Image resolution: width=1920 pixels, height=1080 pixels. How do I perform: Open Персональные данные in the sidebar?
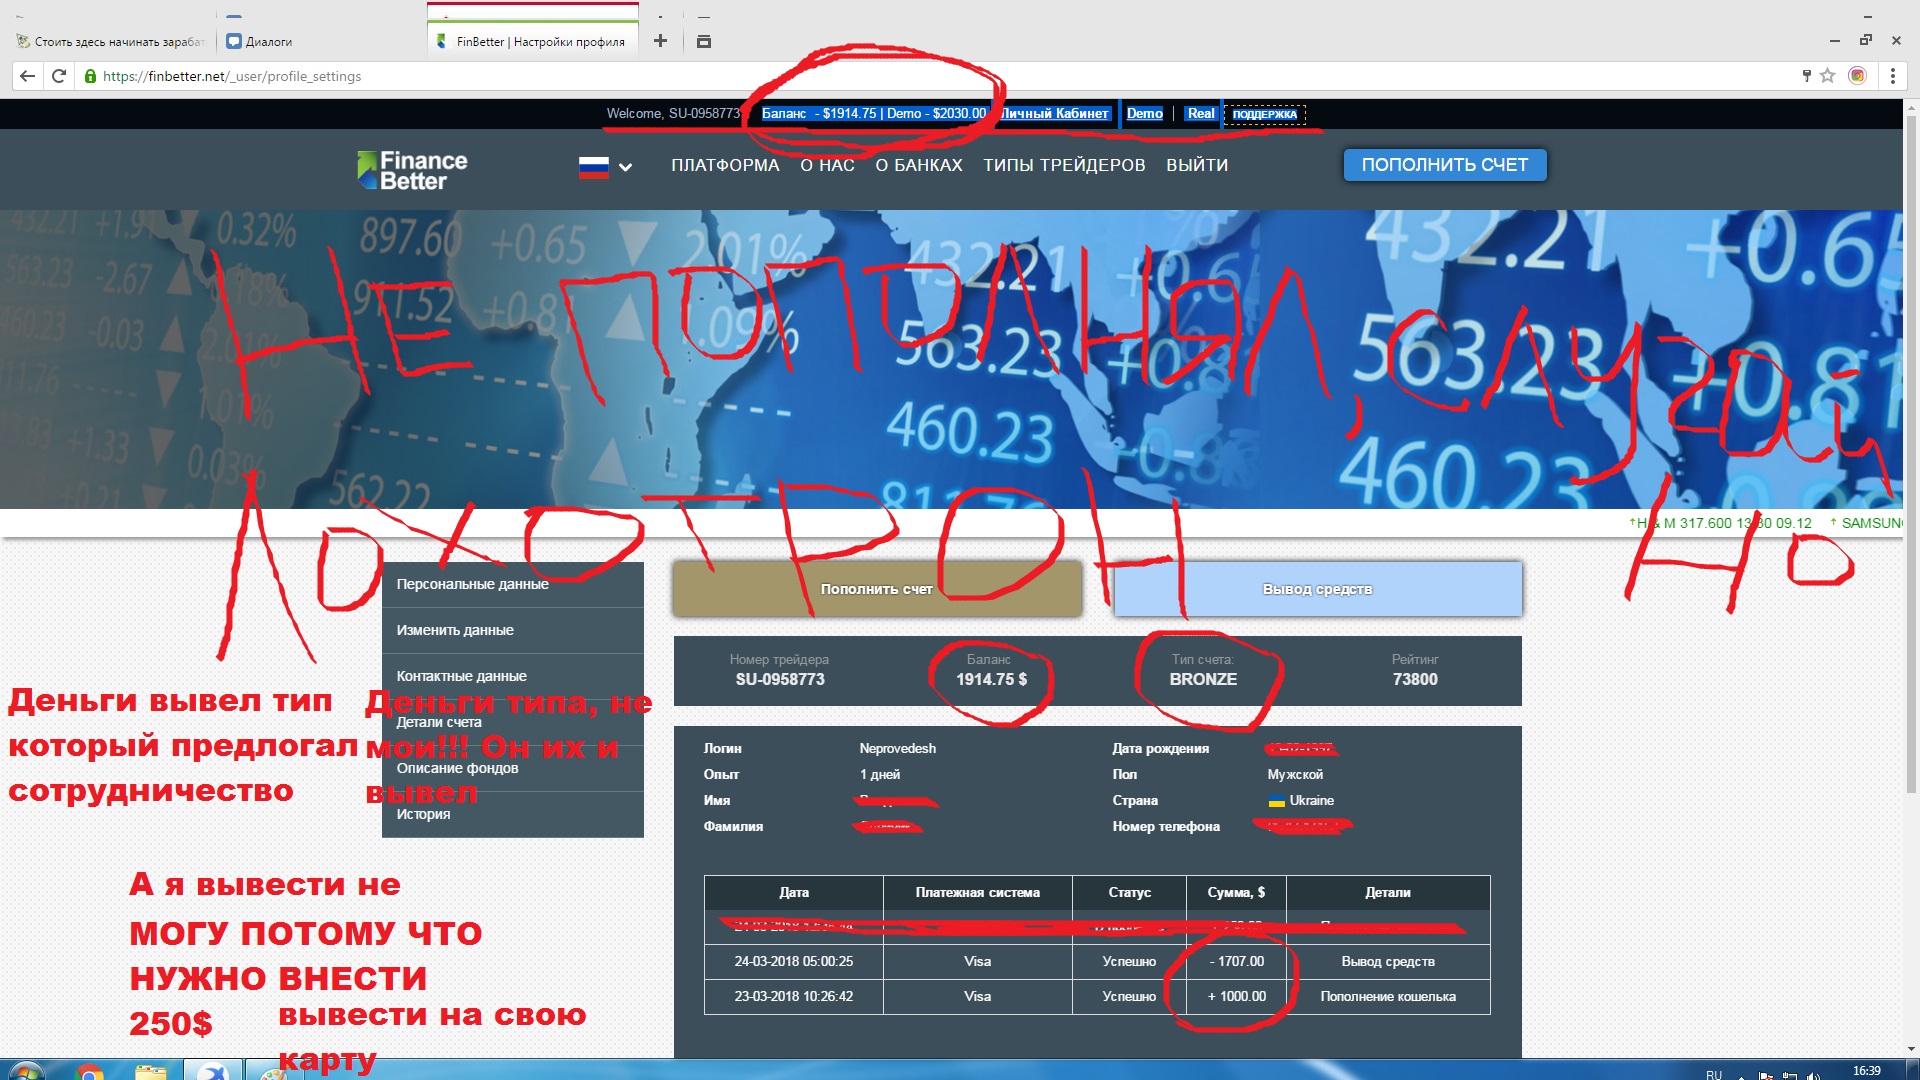coord(512,584)
